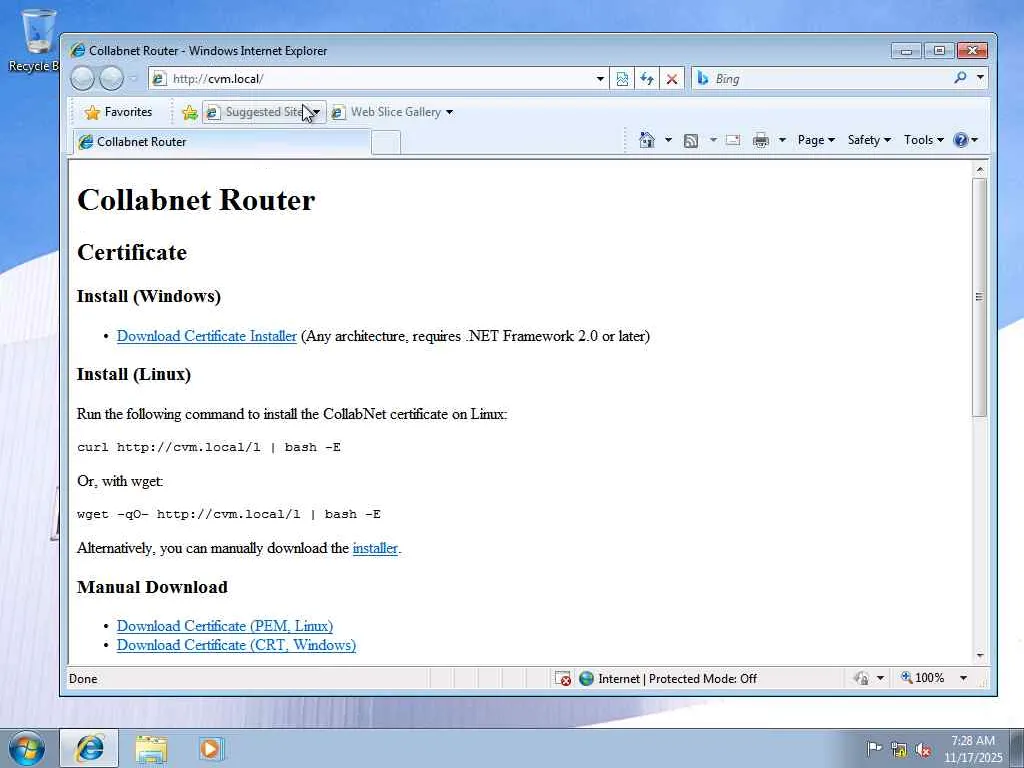Image resolution: width=1024 pixels, height=768 pixels.
Task: Click the muted volume tray icon
Action: pos(923,750)
